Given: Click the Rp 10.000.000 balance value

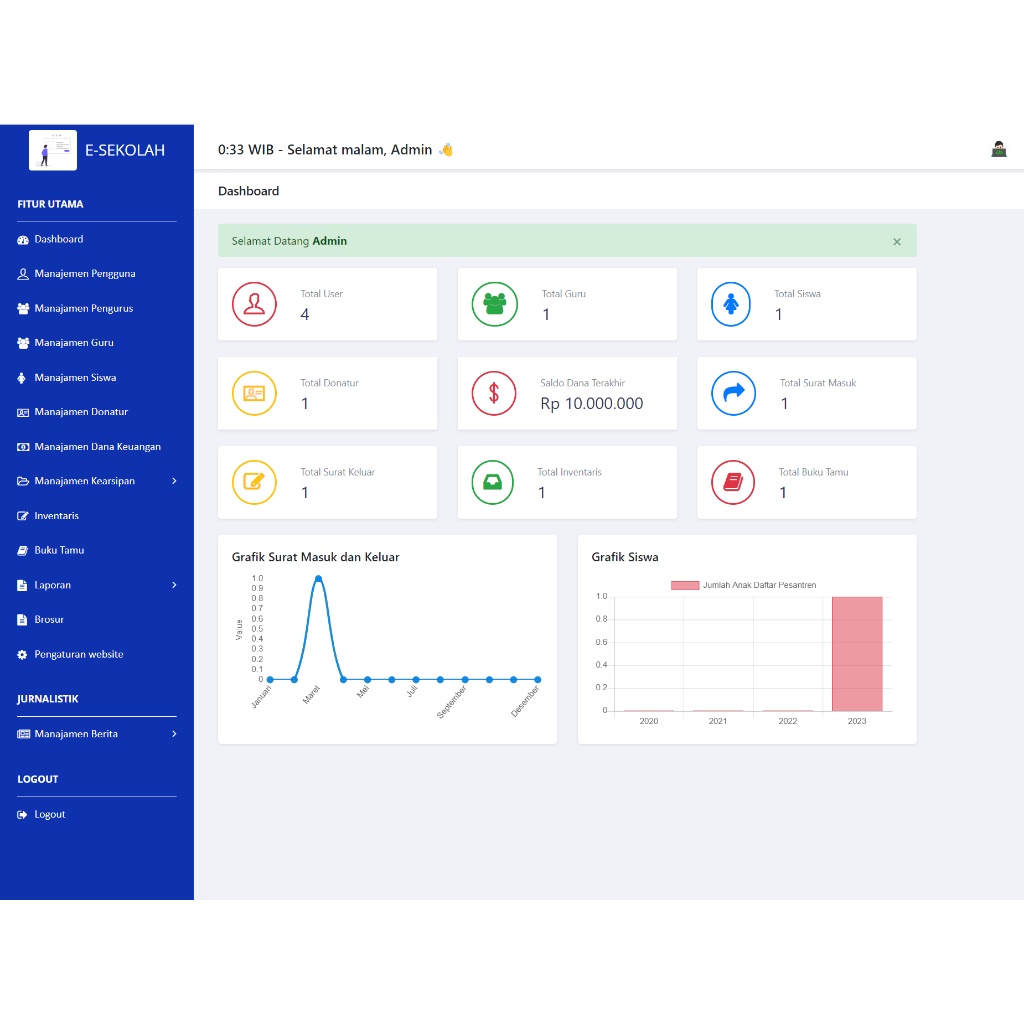Looking at the screenshot, I should pos(591,404).
